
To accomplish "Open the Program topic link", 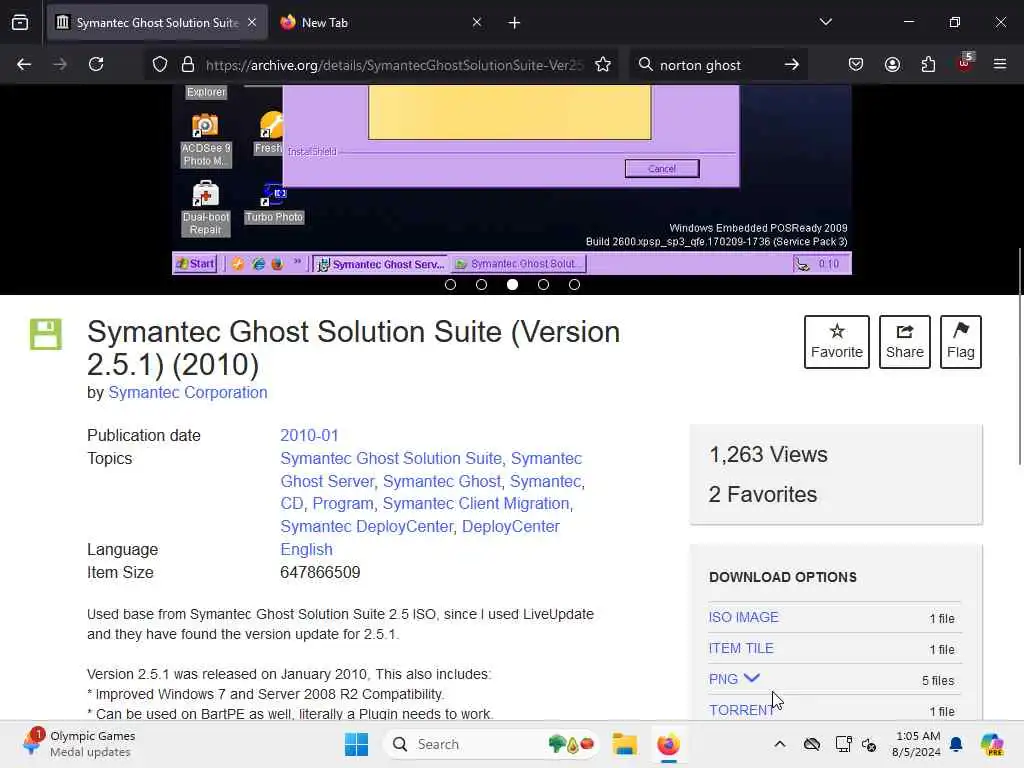I will tap(343, 504).
